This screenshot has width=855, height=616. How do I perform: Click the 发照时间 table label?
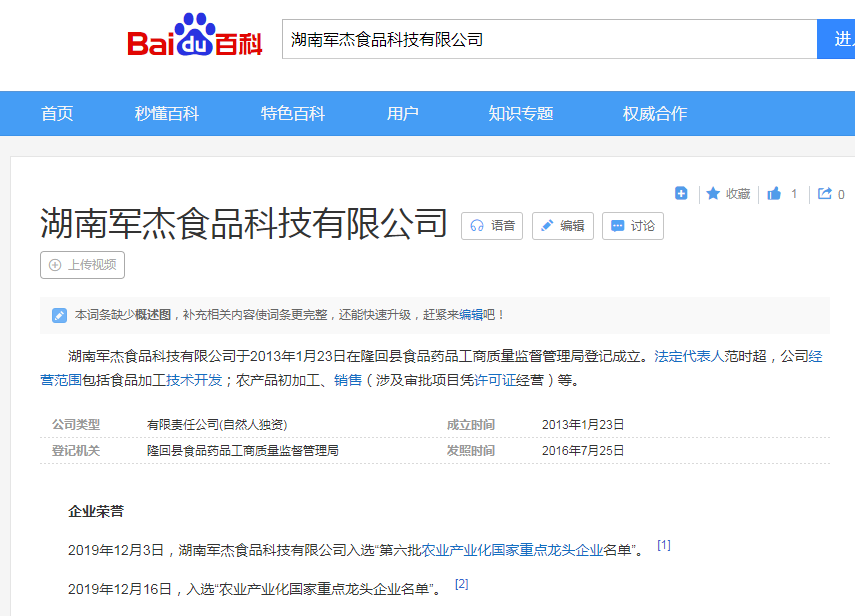pyautogui.click(x=471, y=451)
